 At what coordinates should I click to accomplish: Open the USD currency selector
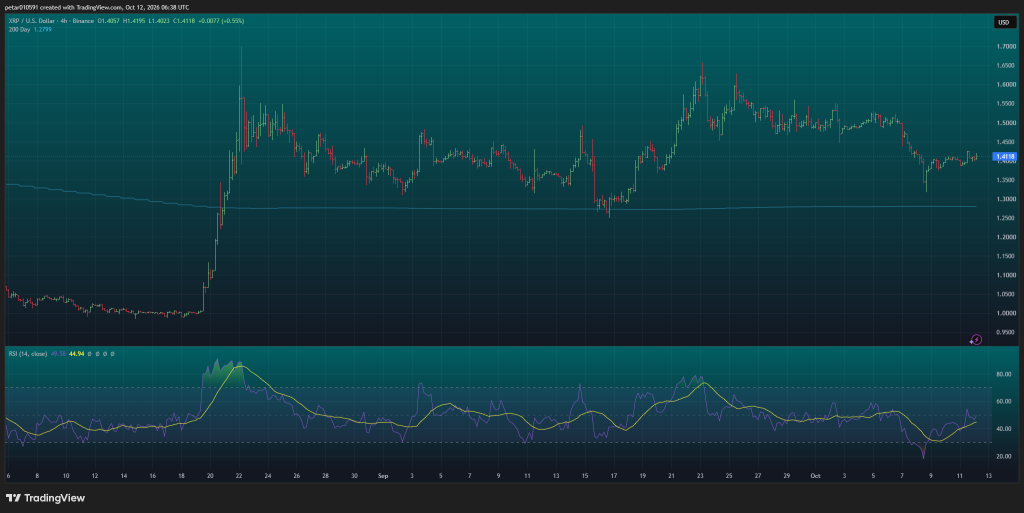click(x=1004, y=22)
